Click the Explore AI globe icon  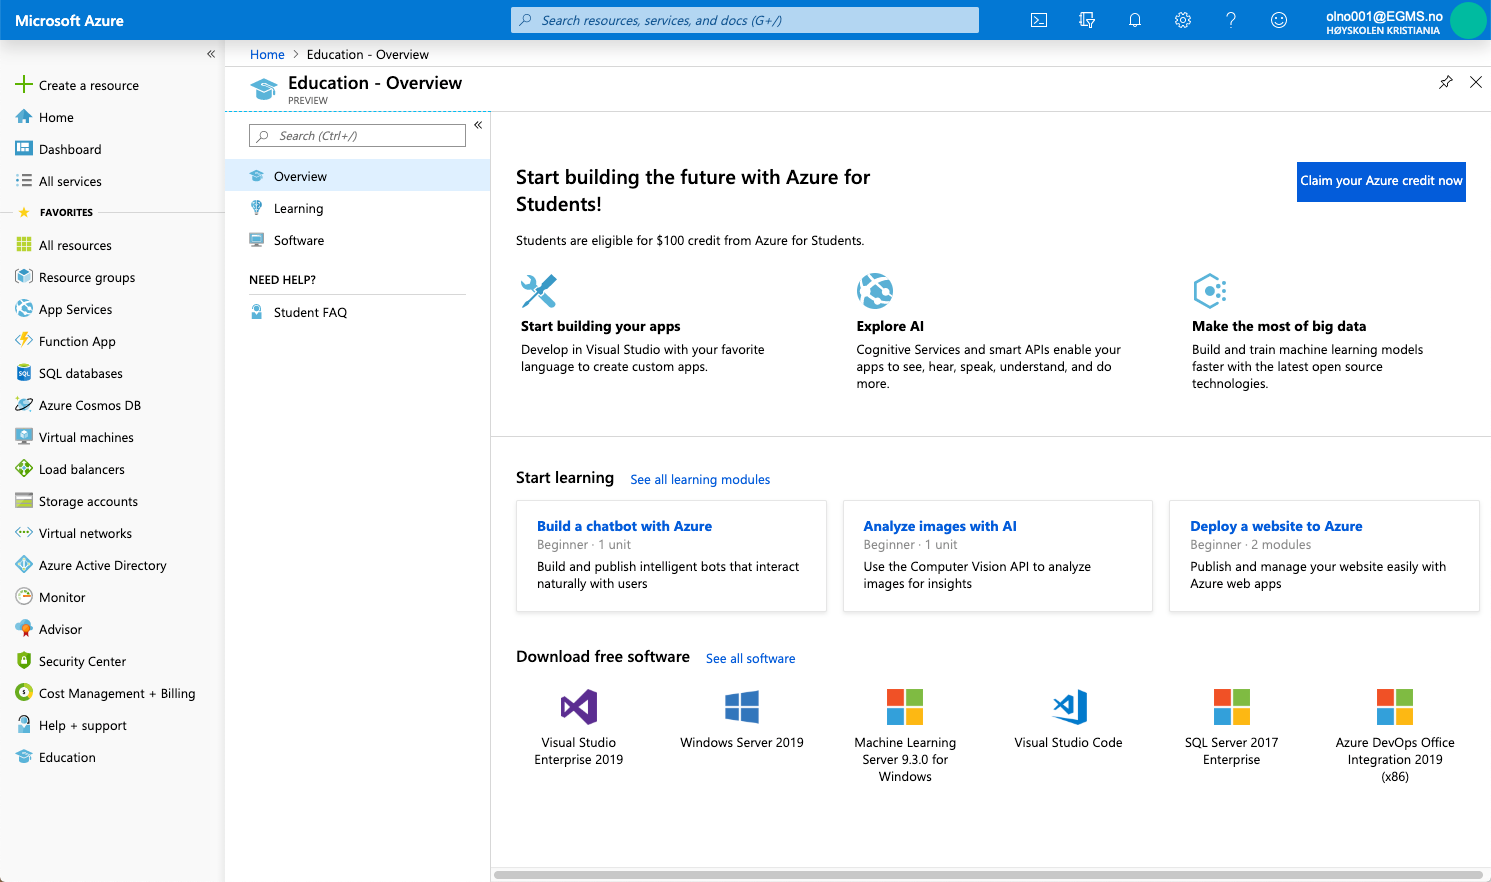pos(875,291)
